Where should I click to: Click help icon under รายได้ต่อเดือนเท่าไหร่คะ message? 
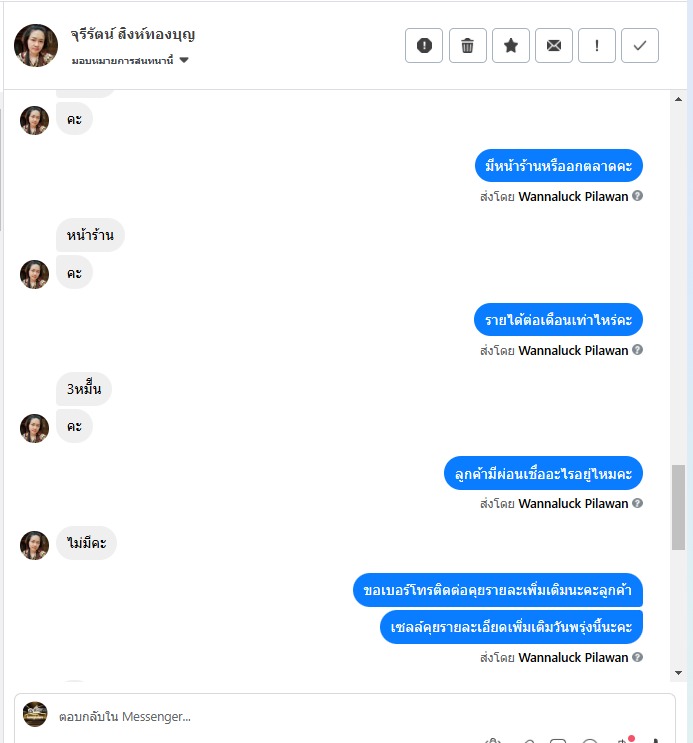pyautogui.click(x=638, y=350)
